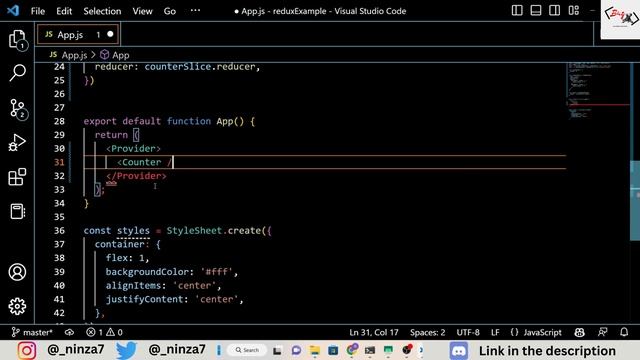
Task: Click the feedback icon in status bar
Action: click(602, 332)
